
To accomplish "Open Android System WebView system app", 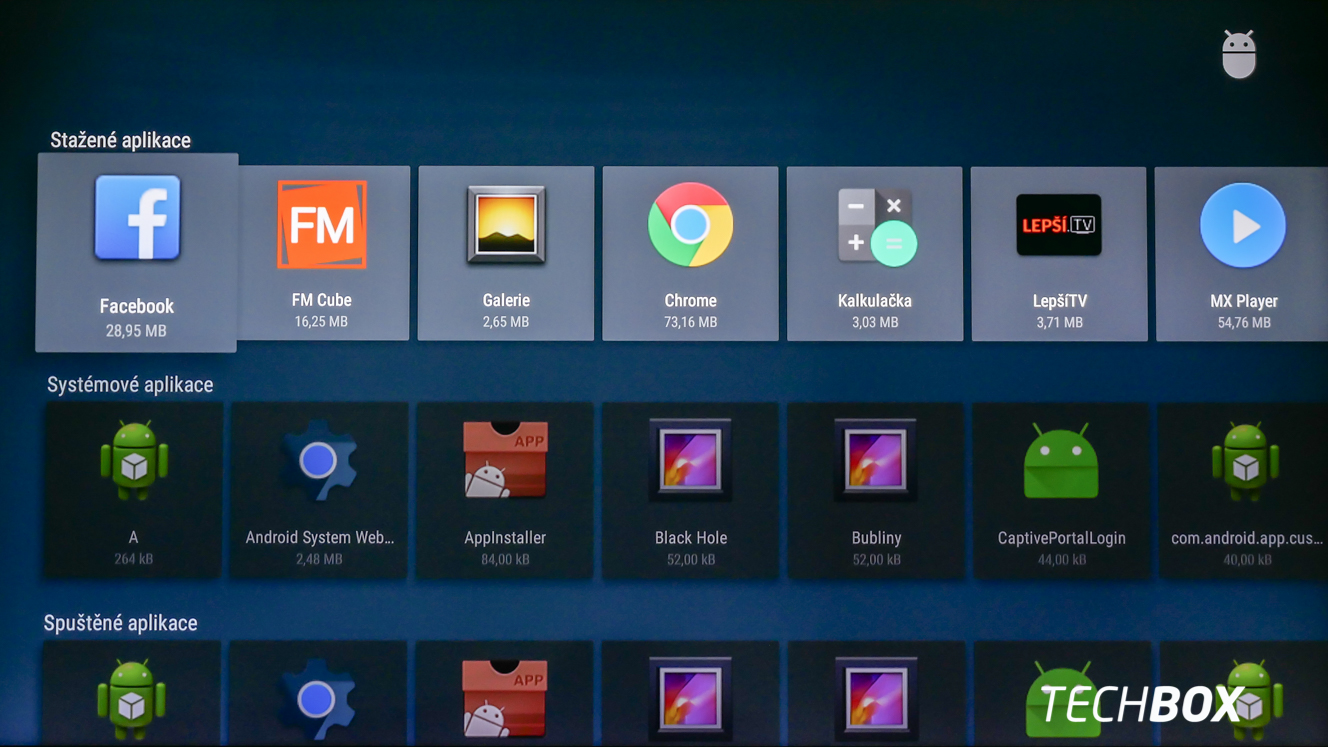I will (319, 491).
